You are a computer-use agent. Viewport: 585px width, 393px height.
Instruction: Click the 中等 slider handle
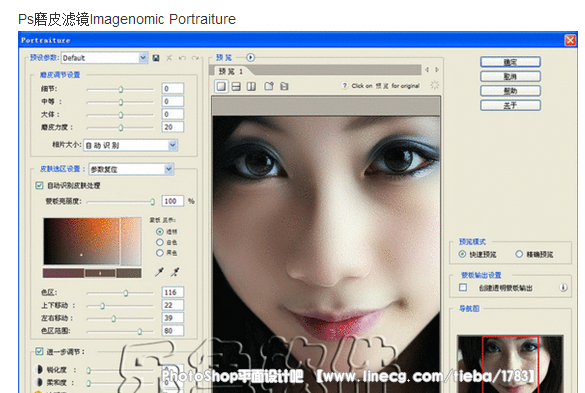pos(121,102)
